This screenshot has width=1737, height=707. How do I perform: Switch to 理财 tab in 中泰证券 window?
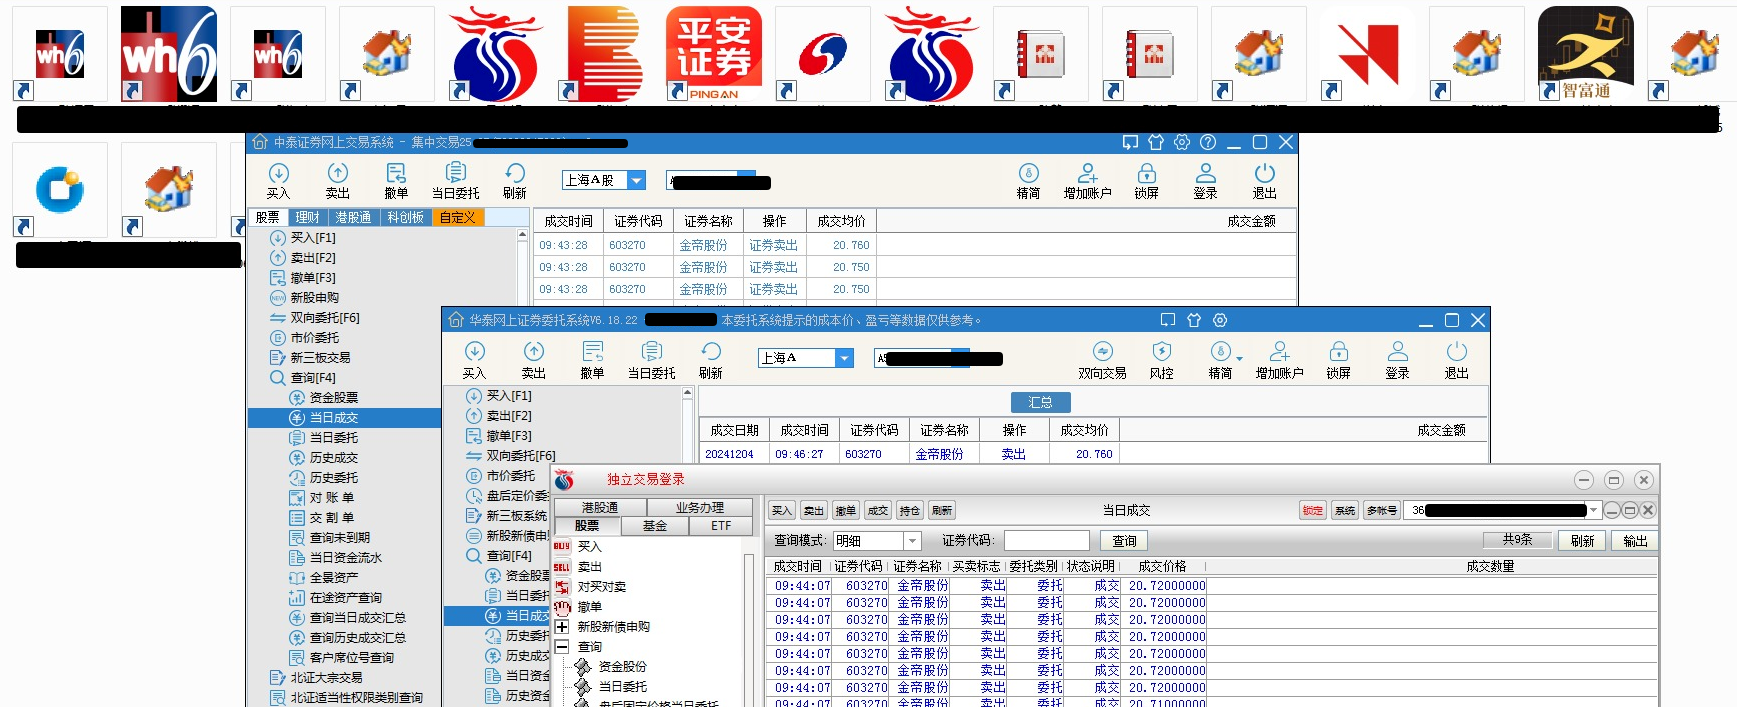[x=308, y=217]
